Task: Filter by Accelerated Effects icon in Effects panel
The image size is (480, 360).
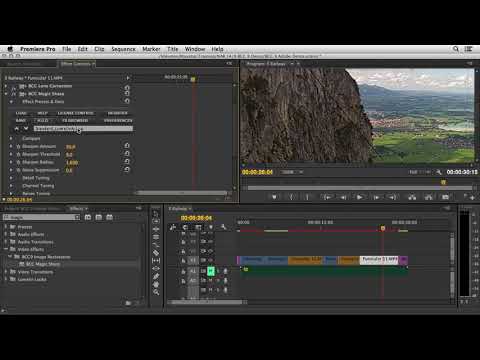Action: 88,217
